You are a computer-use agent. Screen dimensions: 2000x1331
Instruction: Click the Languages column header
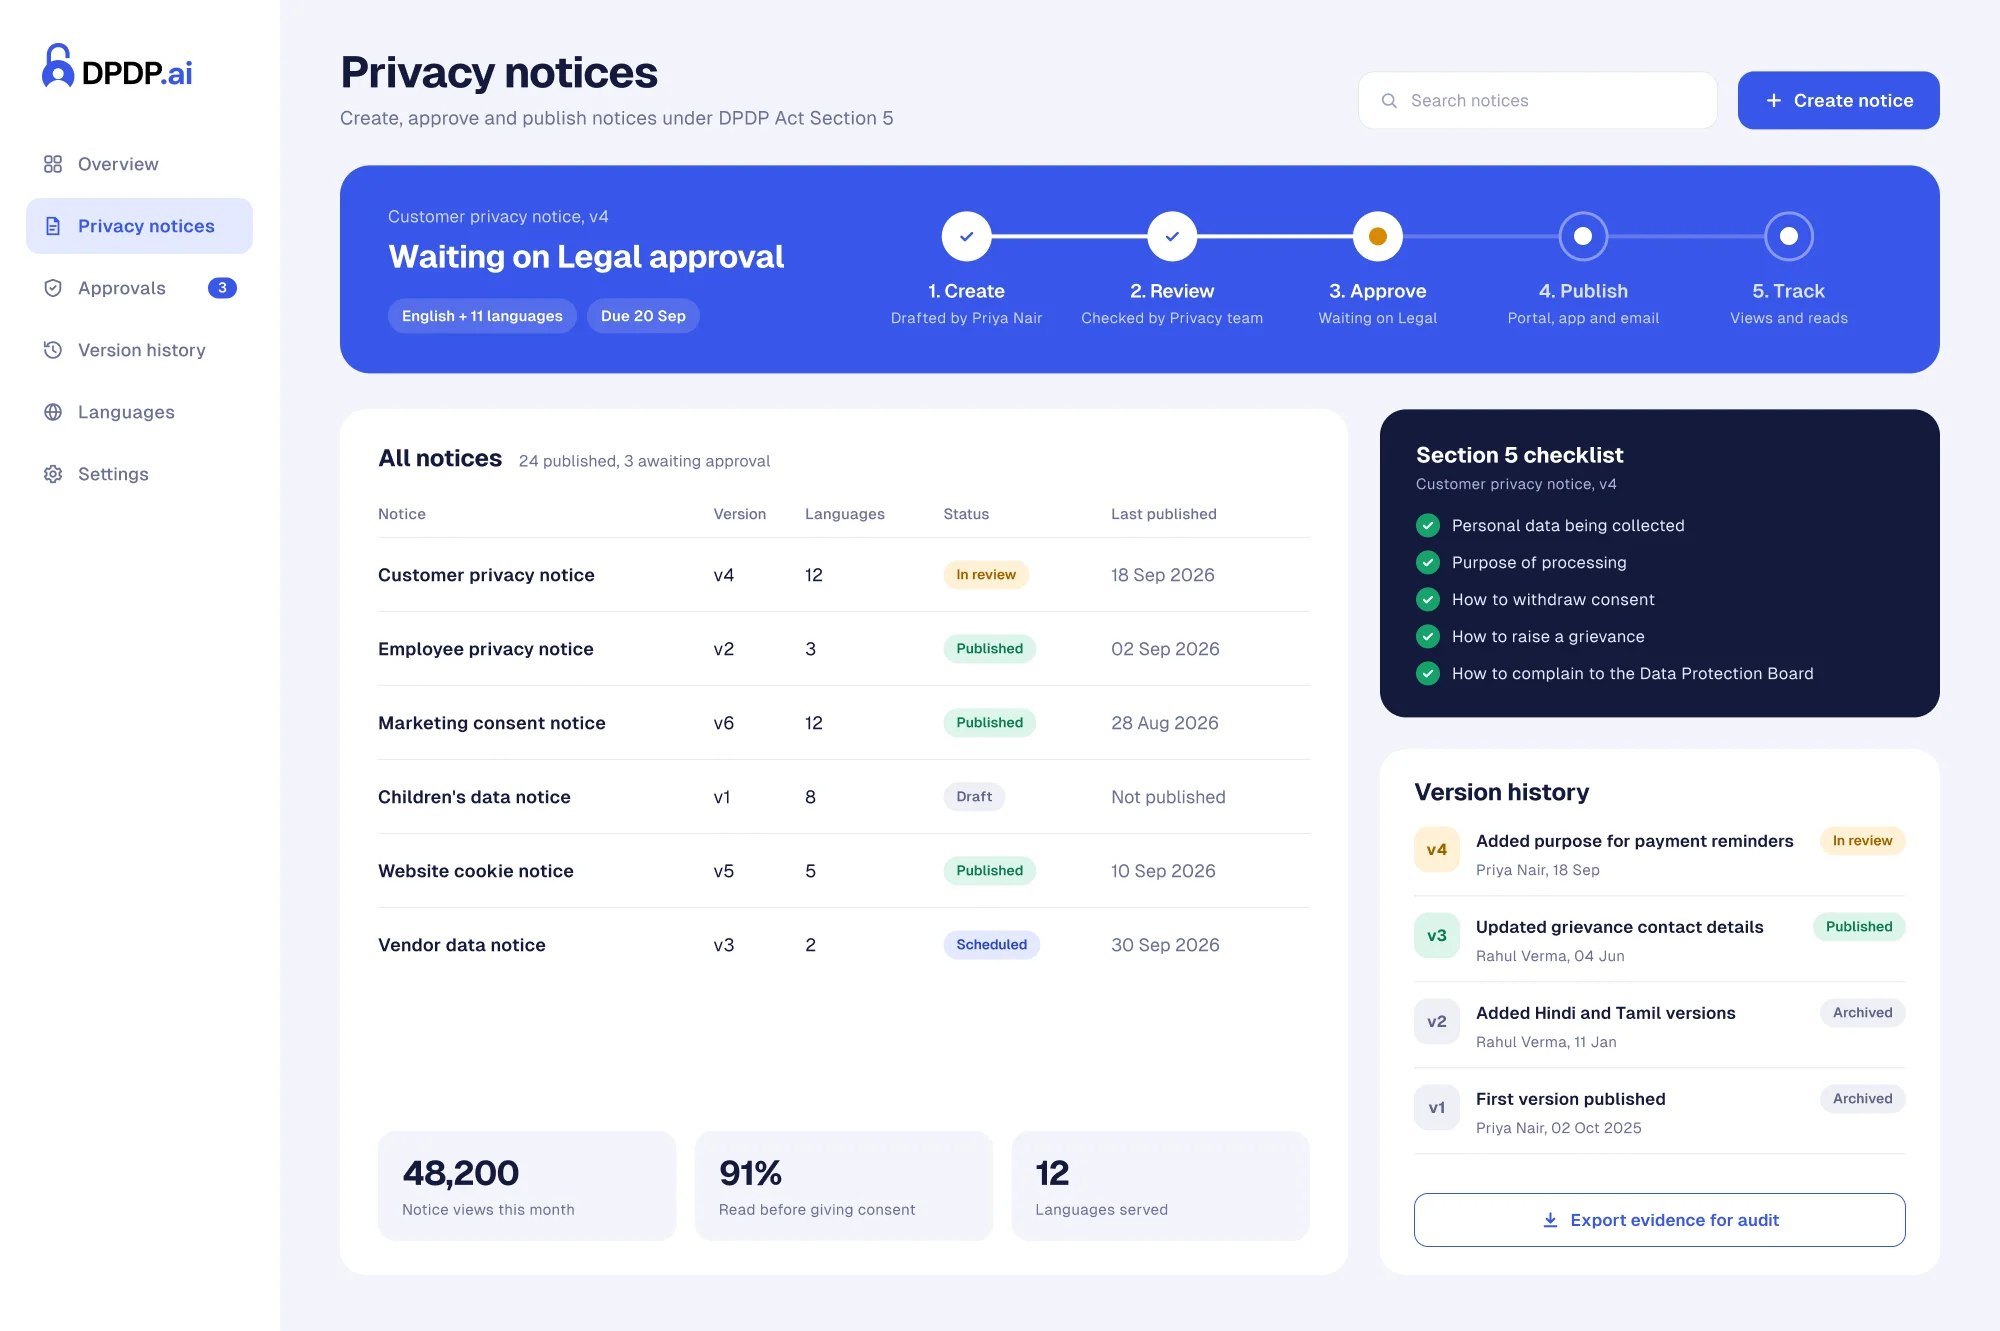click(845, 514)
